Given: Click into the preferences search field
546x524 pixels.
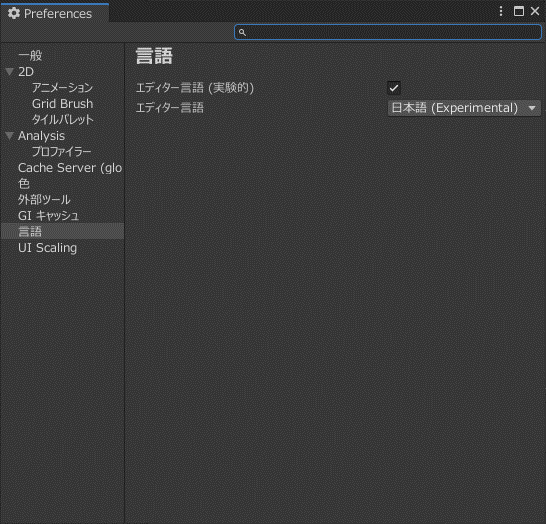Looking at the screenshot, I should pos(388,32).
